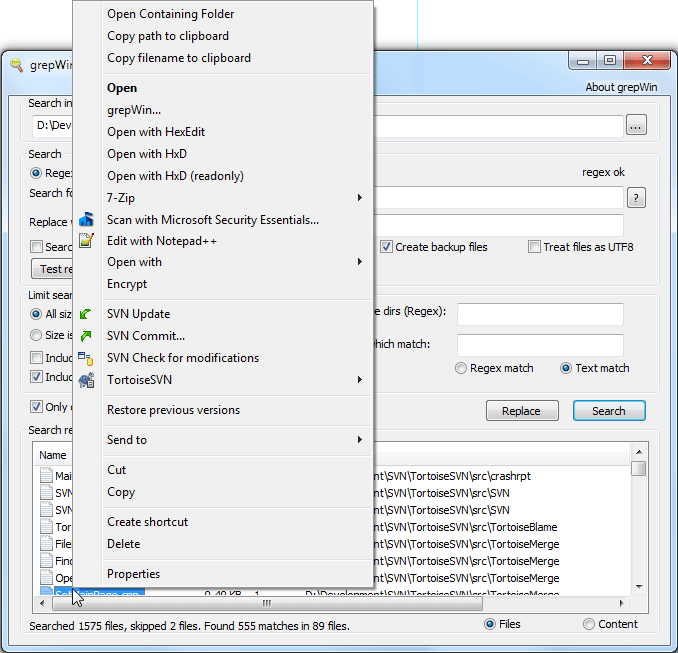678x653 pixels.
Task: Expand the TortoiseSVN submenu
Action: (x=359, y=380)
